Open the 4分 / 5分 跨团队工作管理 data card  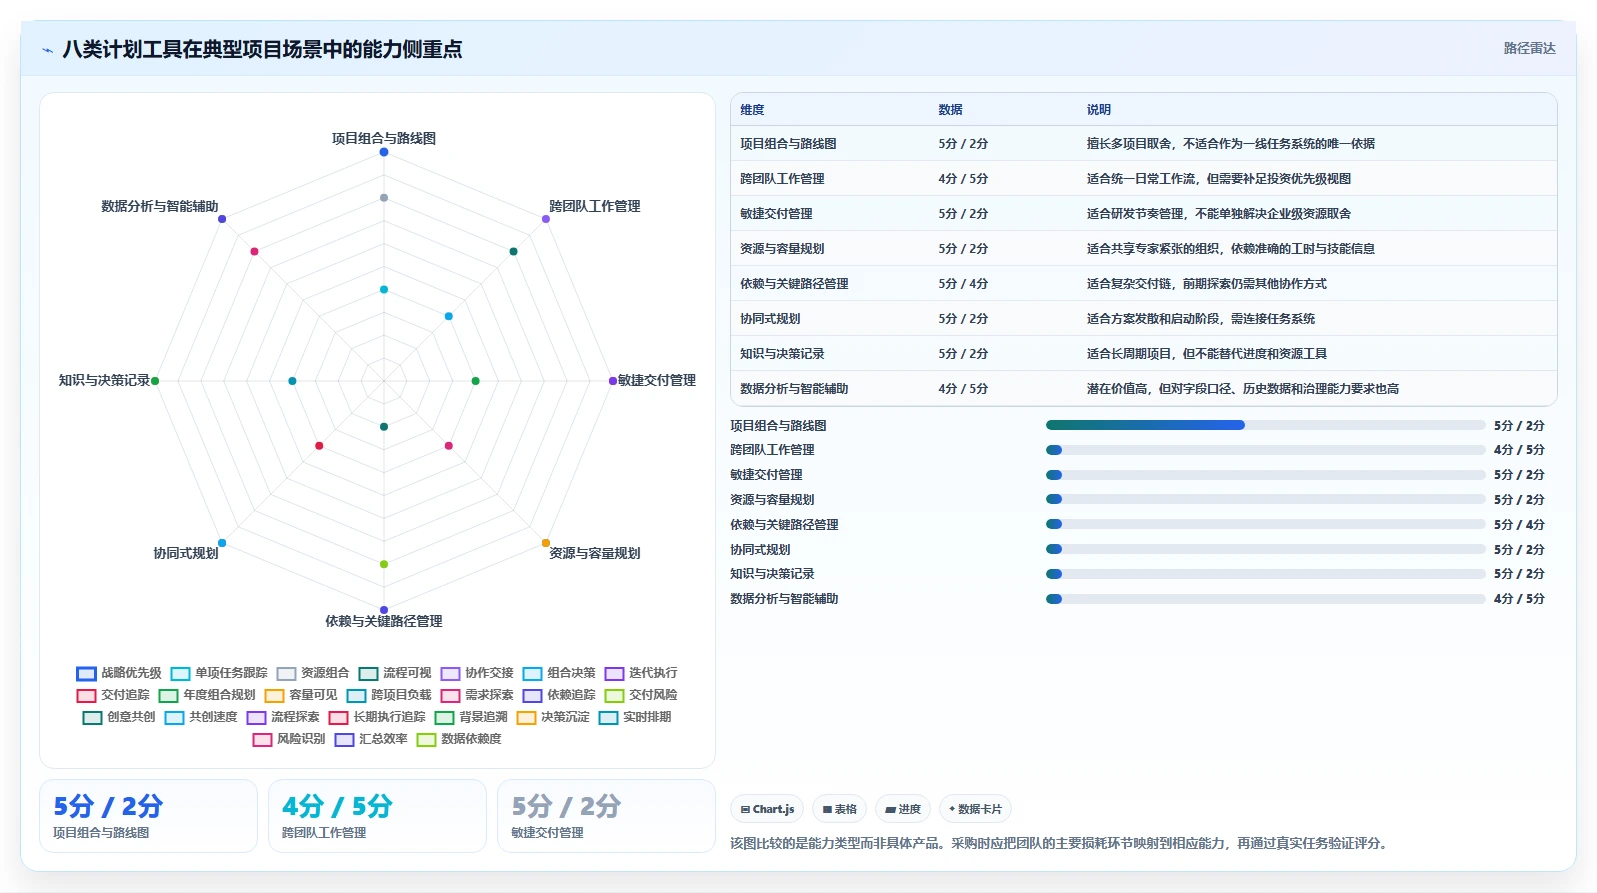pyautogui.click(x=377, y=816)
